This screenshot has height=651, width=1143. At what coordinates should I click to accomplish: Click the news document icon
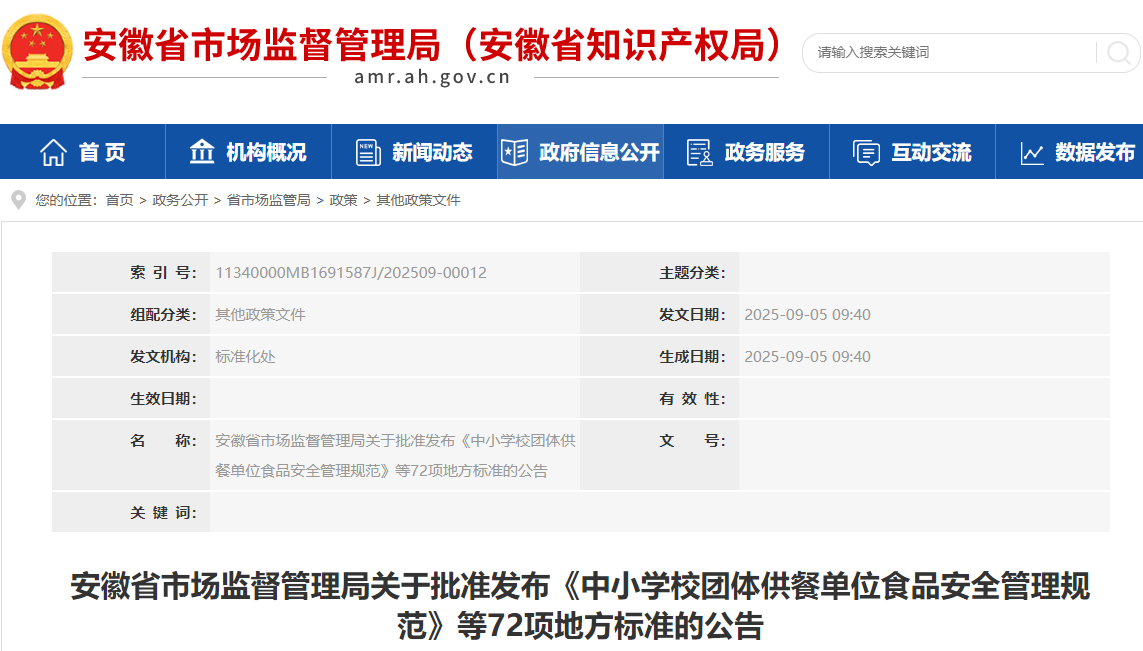coord(367,152)
